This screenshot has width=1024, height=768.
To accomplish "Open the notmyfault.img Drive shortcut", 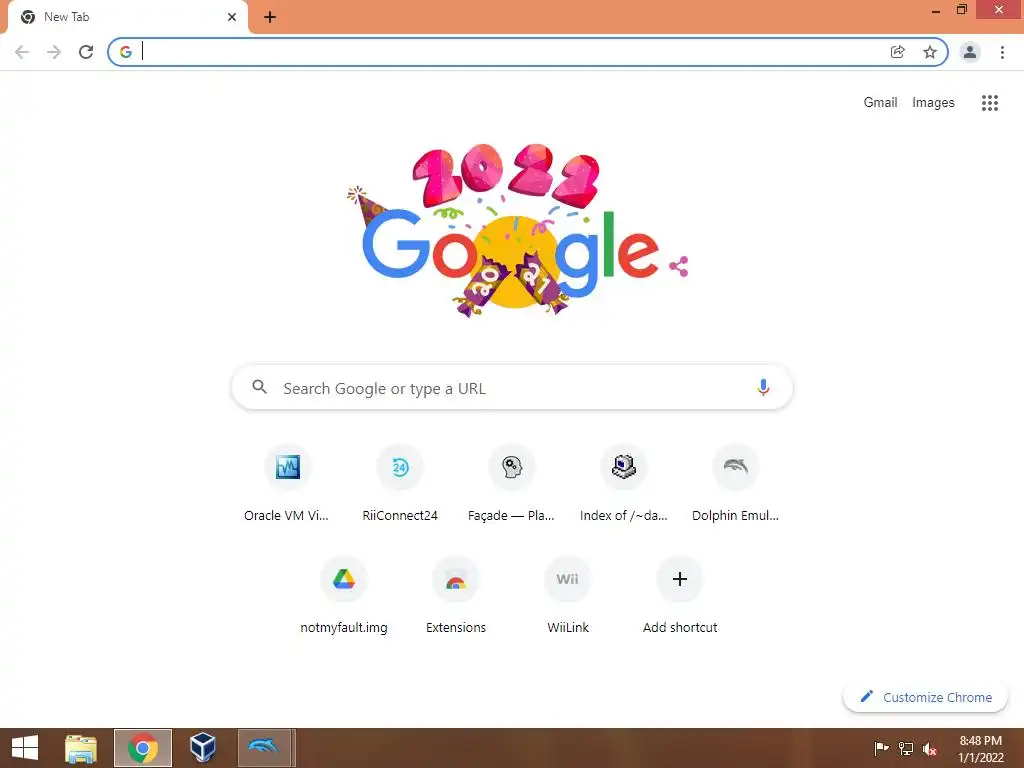I will point(344,597).
